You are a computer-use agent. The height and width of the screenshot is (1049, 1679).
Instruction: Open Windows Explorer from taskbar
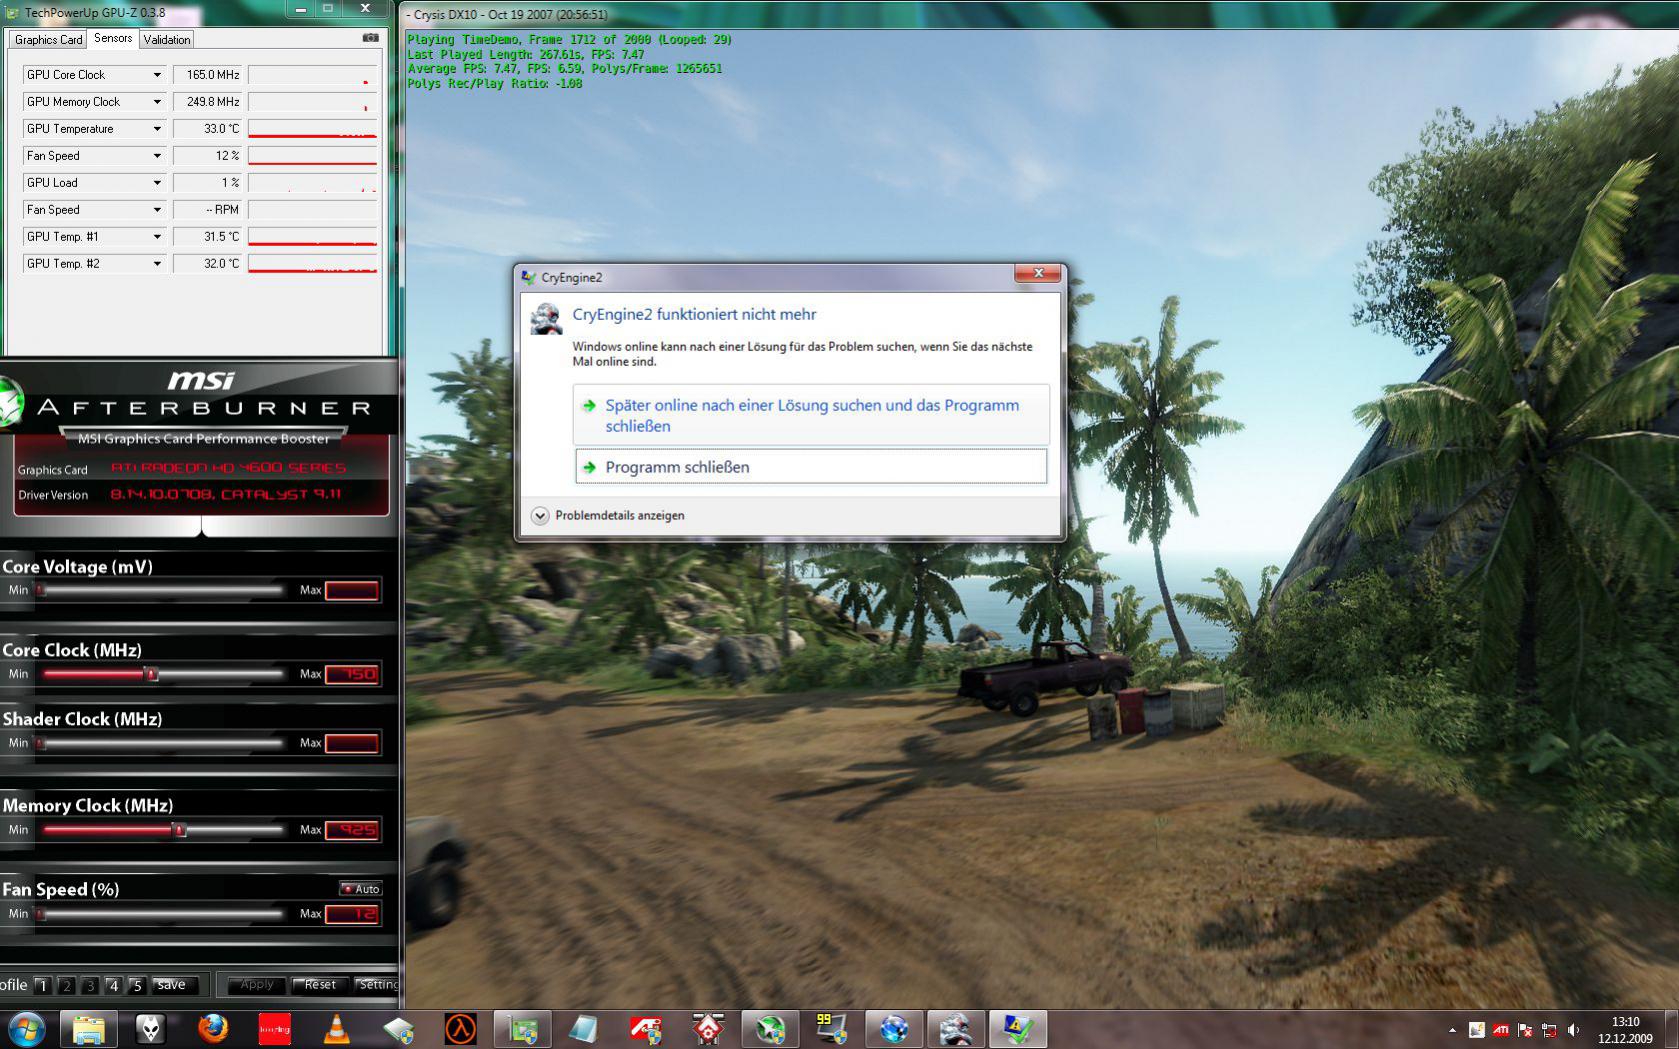click(x=88, y=1028)
